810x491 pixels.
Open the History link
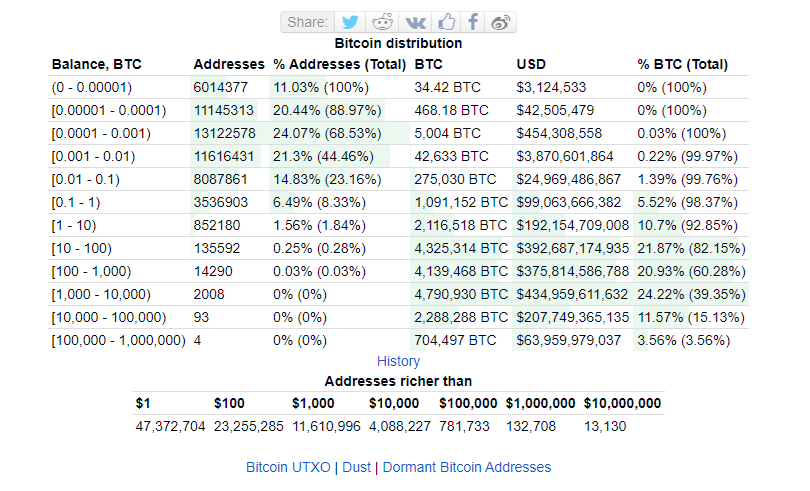398,361
